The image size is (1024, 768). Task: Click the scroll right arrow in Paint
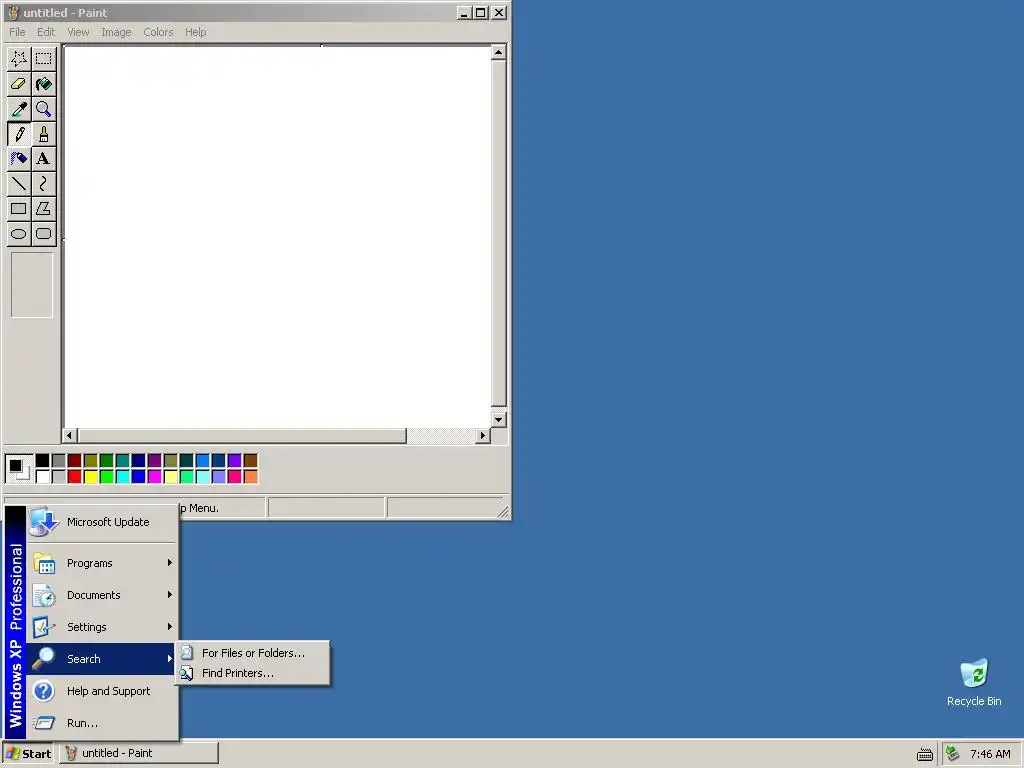click(x=483, y=435)
